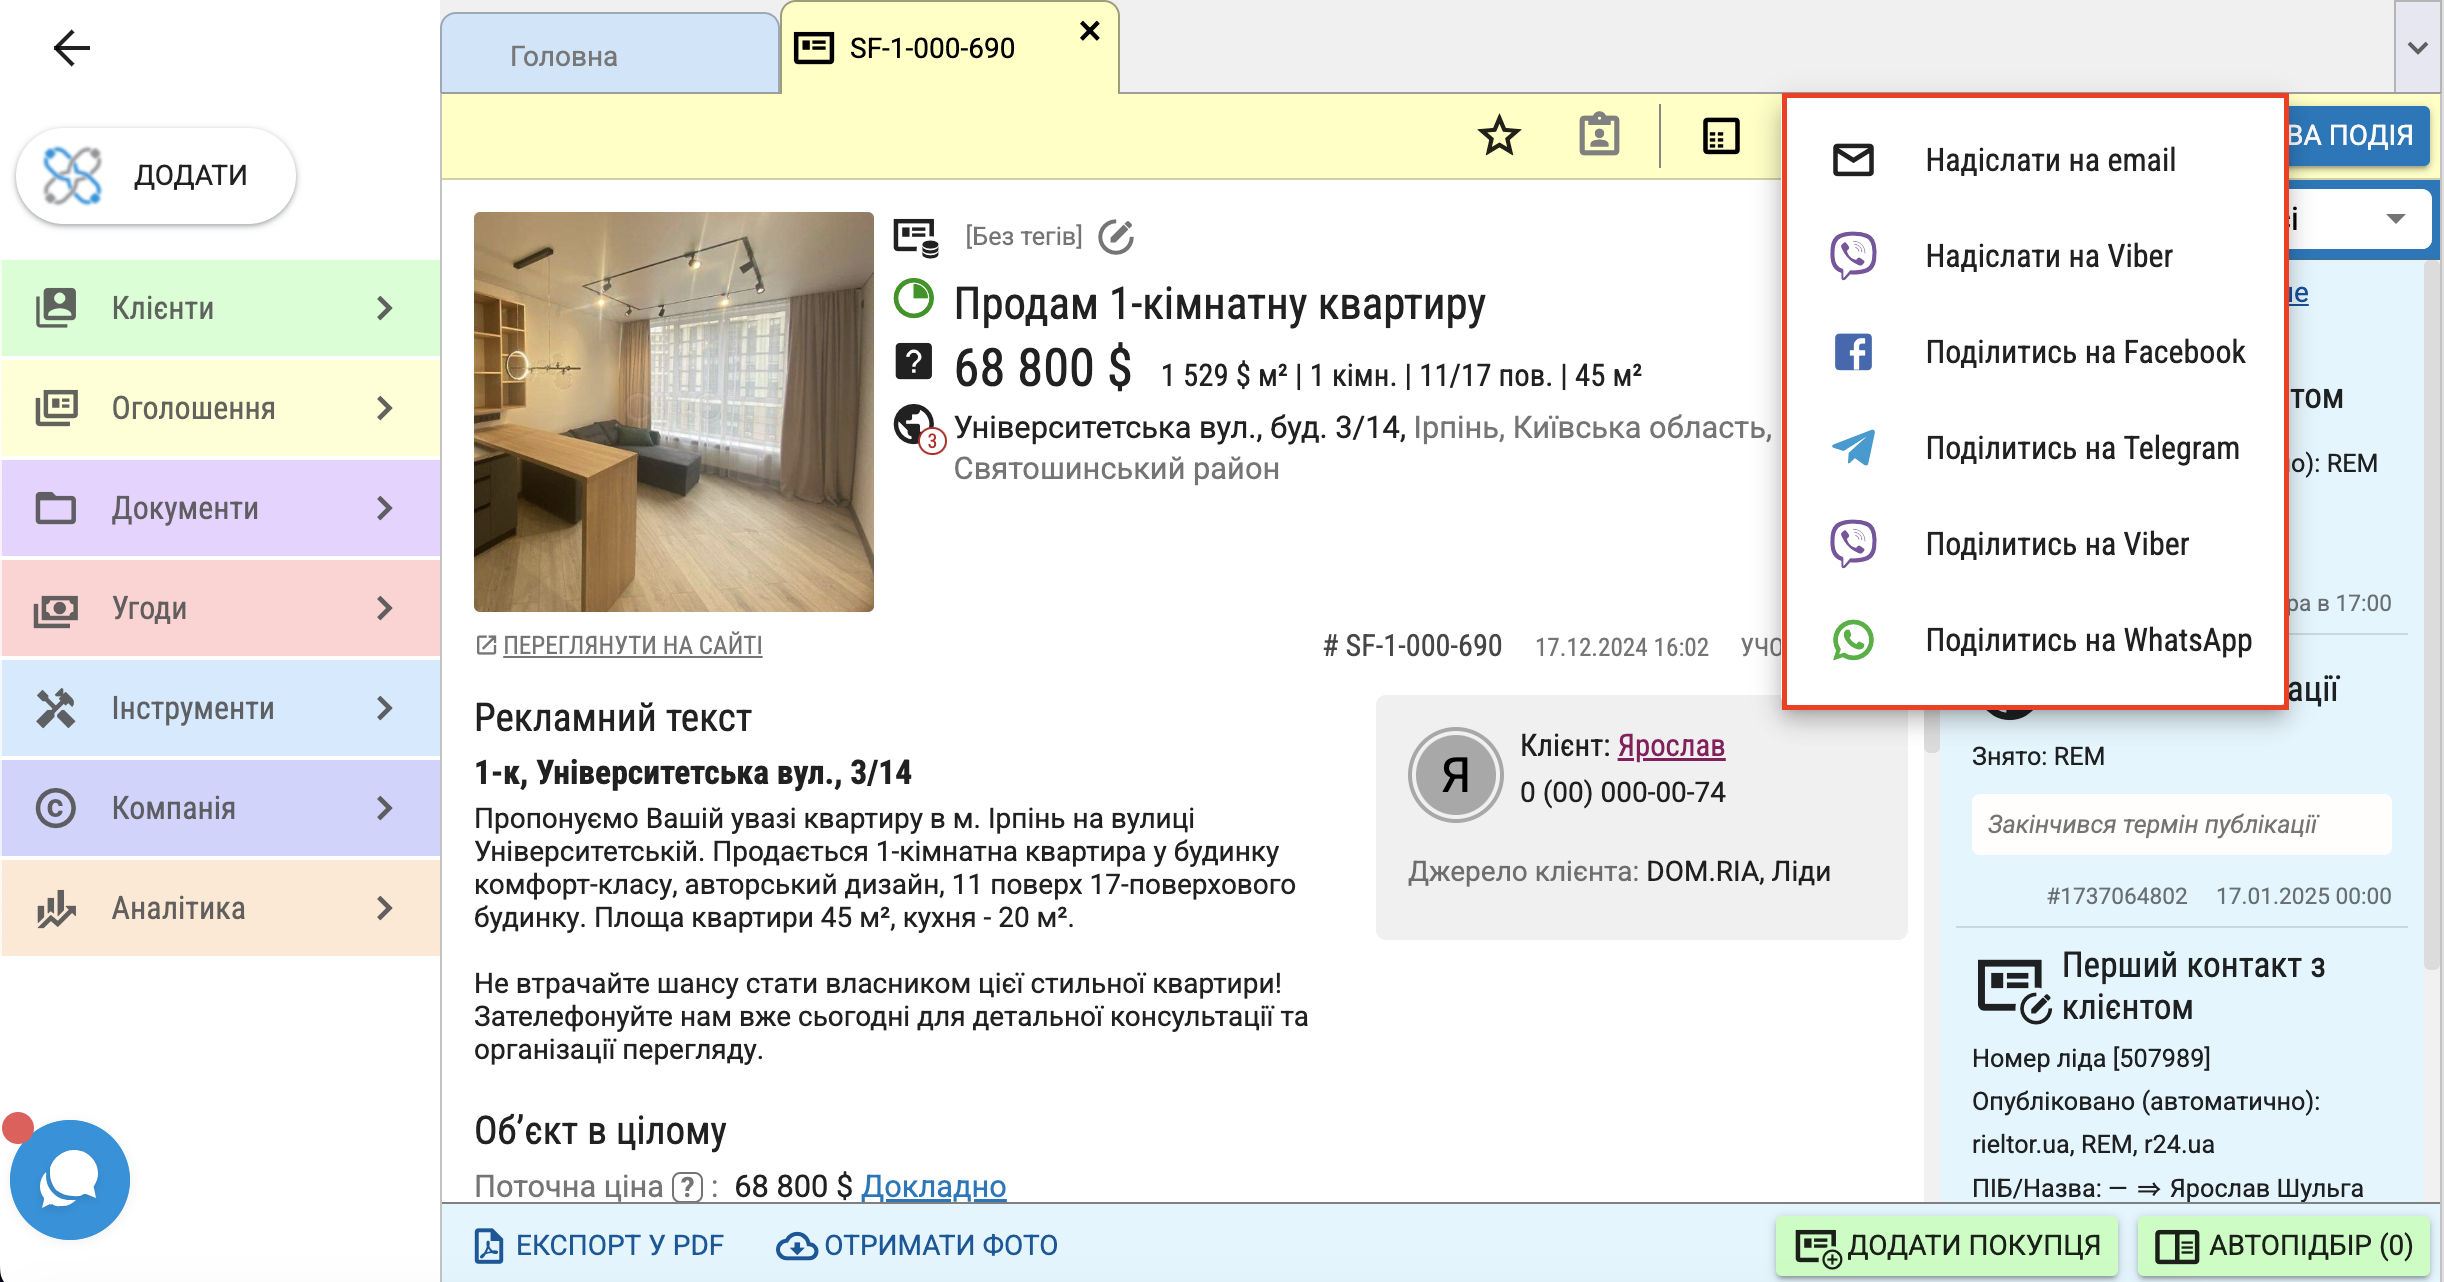
Task: Click ЕКСПОРТ У PDF
Action: [x=599, y=1245]
